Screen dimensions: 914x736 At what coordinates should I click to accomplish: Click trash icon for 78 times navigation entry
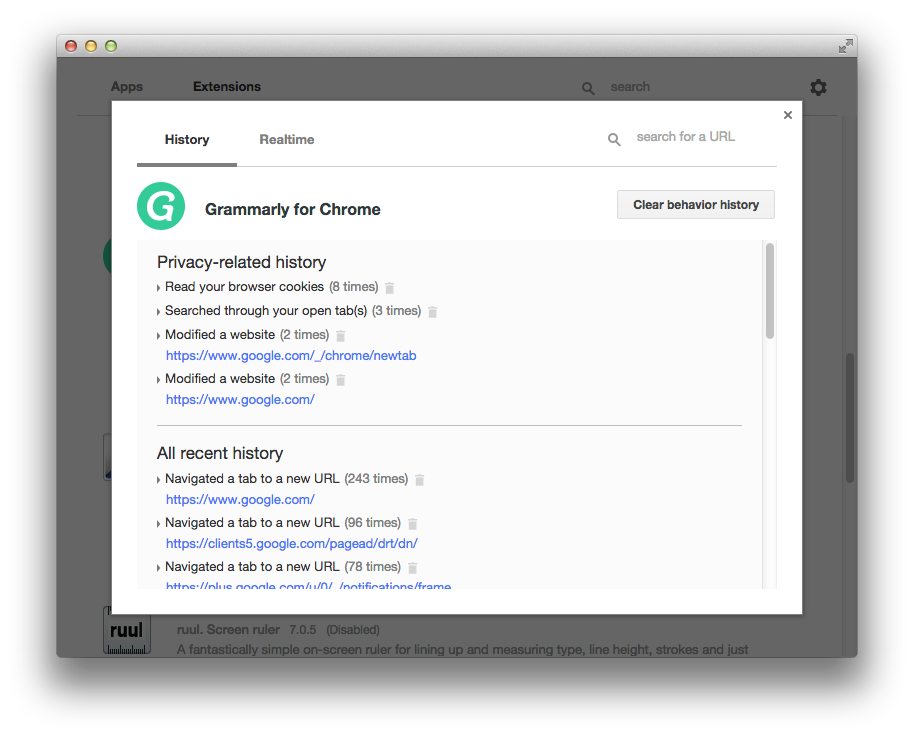coord(412,568)
